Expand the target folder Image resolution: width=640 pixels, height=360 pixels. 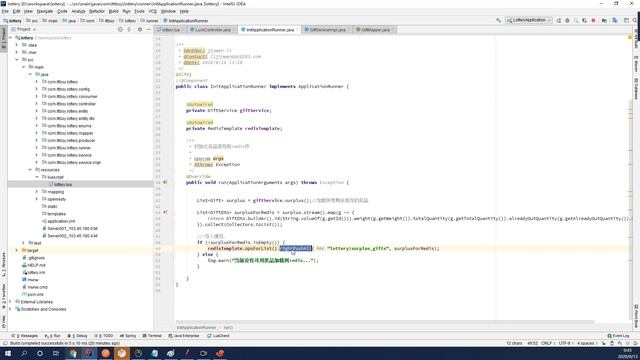click(x=17, y=250)
